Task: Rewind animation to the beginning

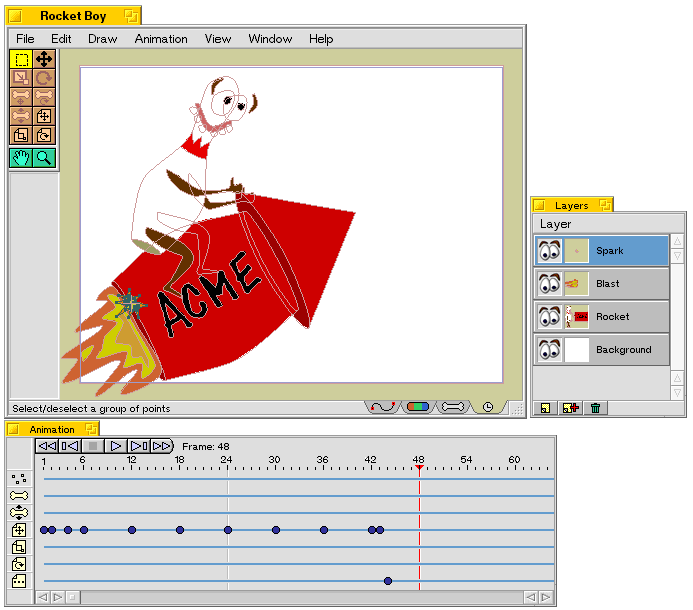Action: tap(47, 446)
